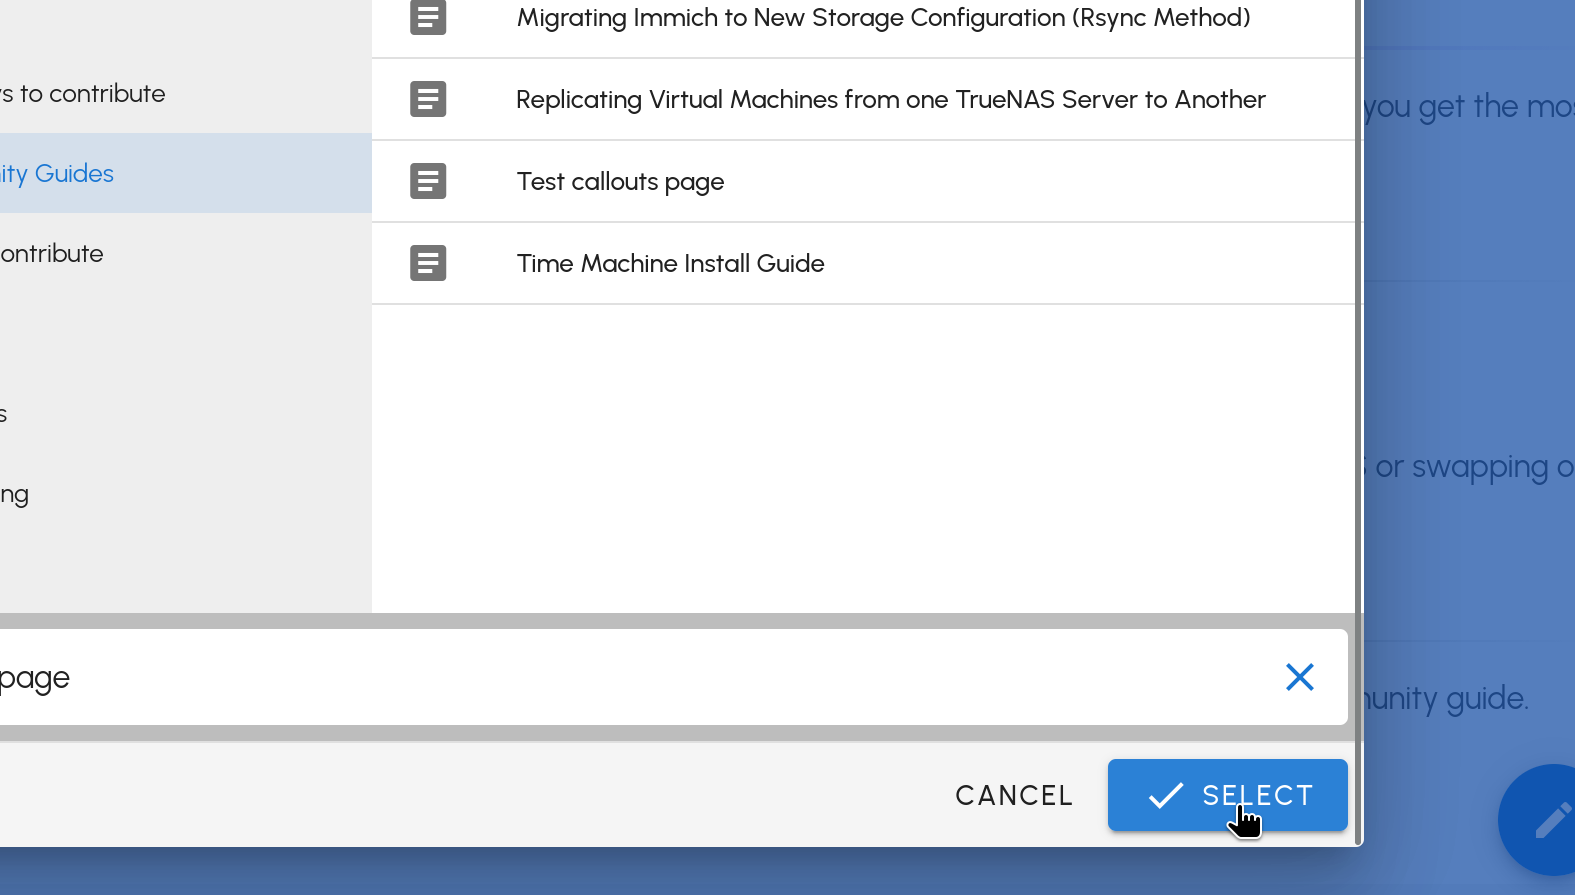Click the page icon beside Migrating Immich guide
Viewport: 1575px width, 895px height.
coord(428,17)
